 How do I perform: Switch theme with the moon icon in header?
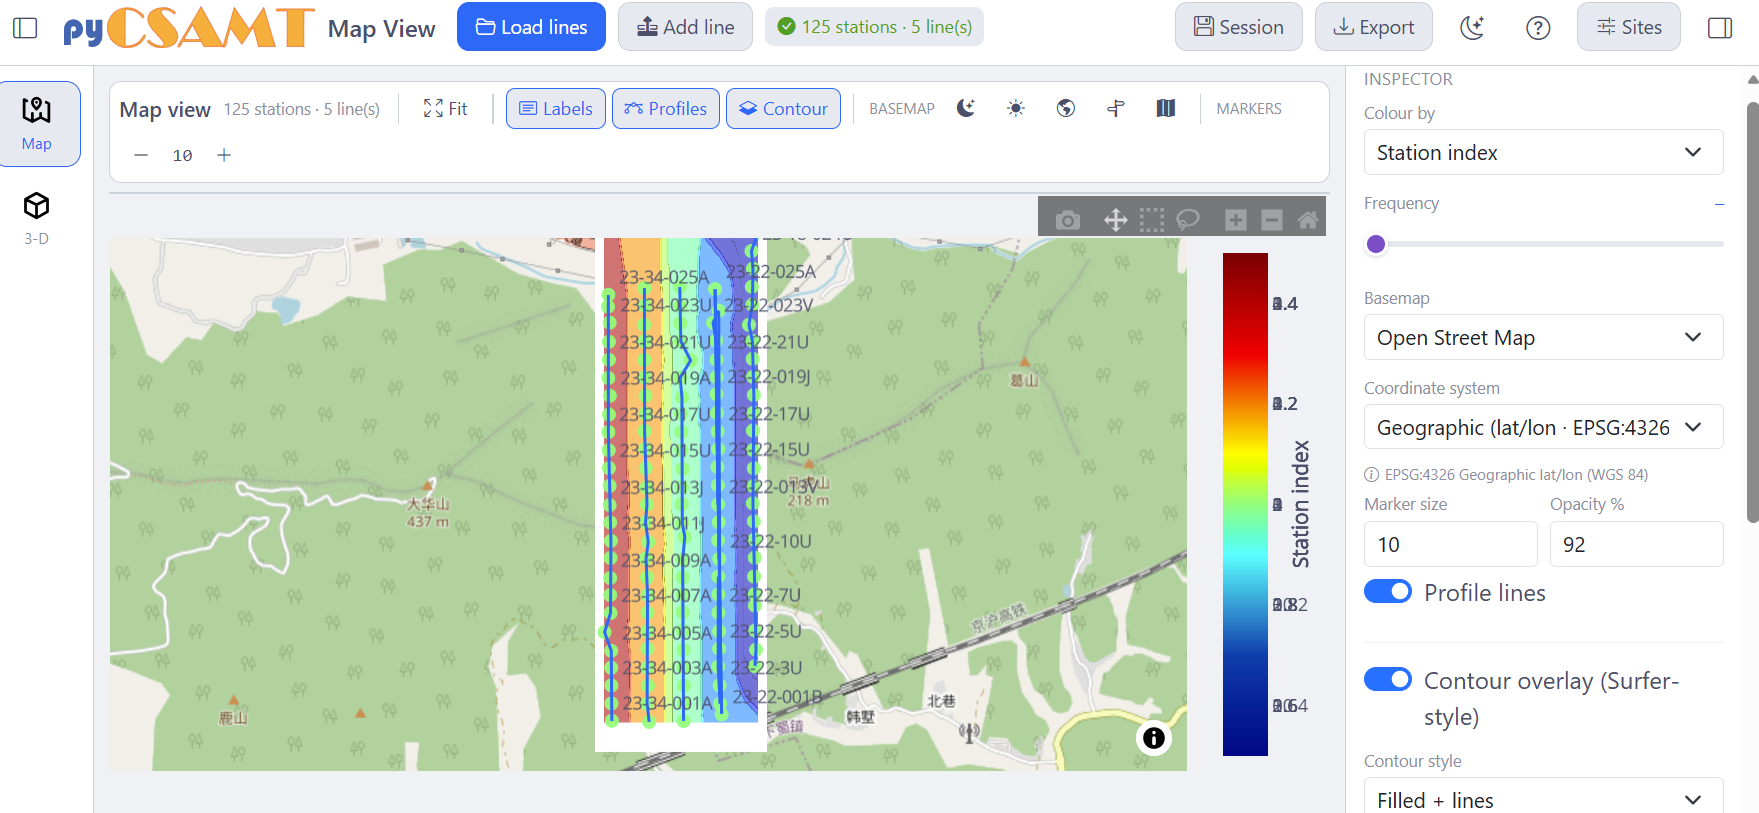pos(1472,28)
